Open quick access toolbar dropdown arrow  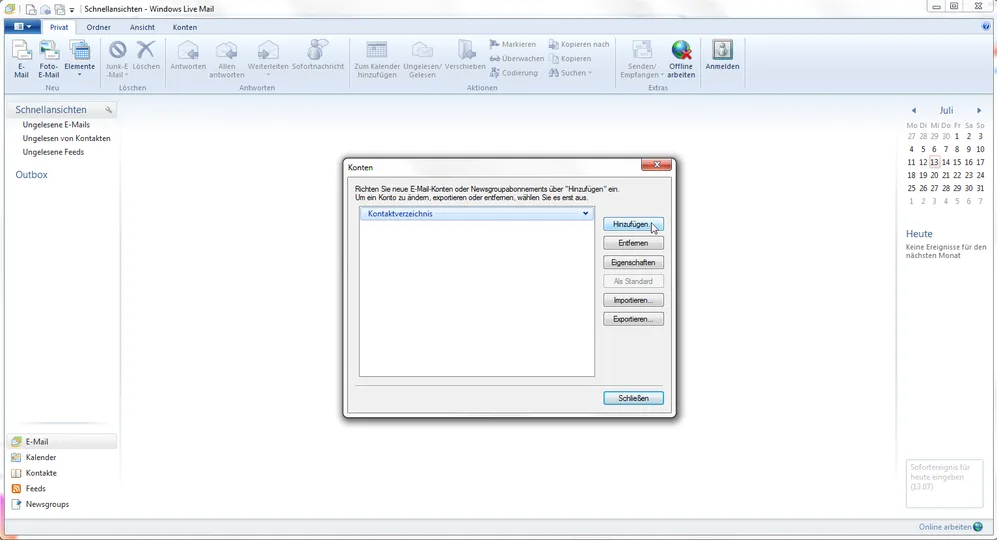click(x=72, y=10)
